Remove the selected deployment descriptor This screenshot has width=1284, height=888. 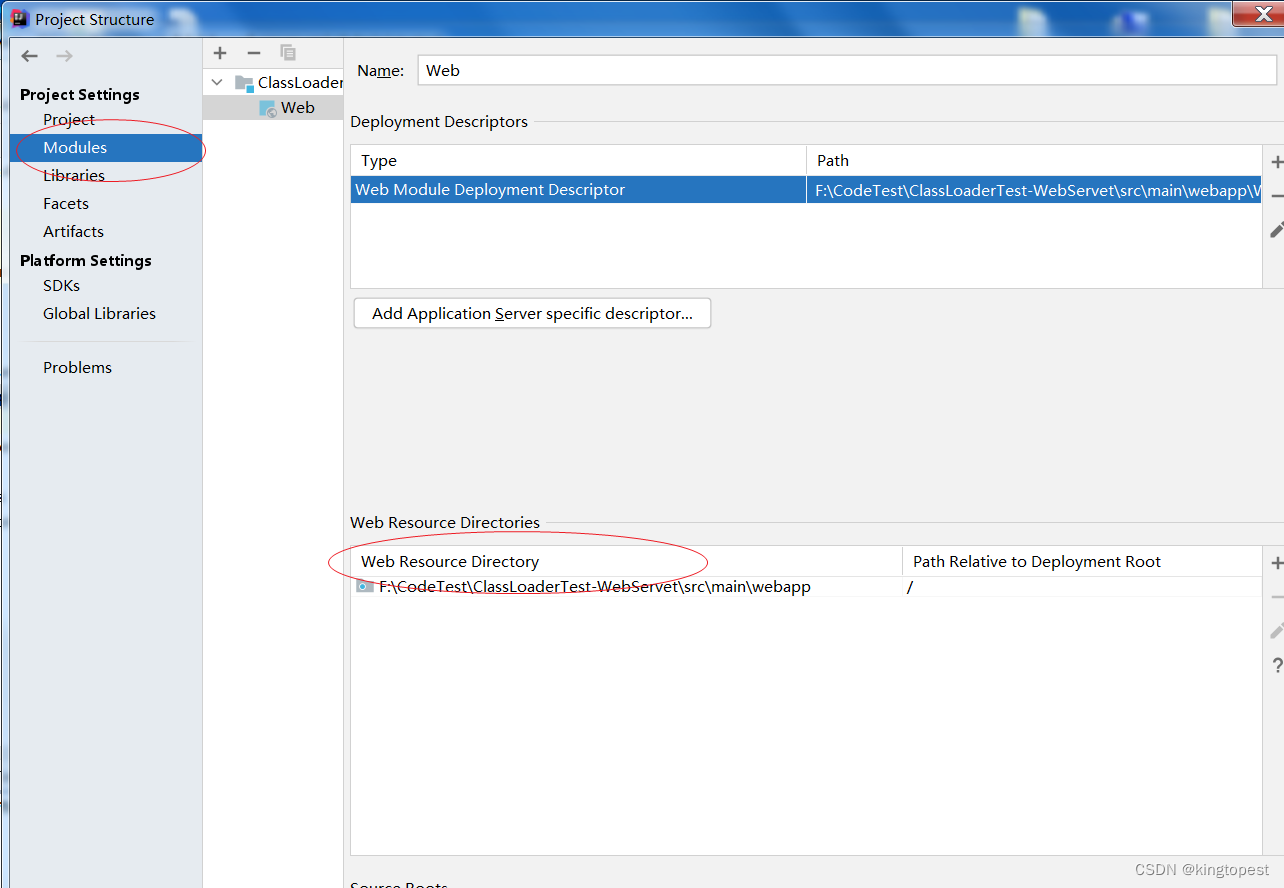click(x=1276, y=196)
